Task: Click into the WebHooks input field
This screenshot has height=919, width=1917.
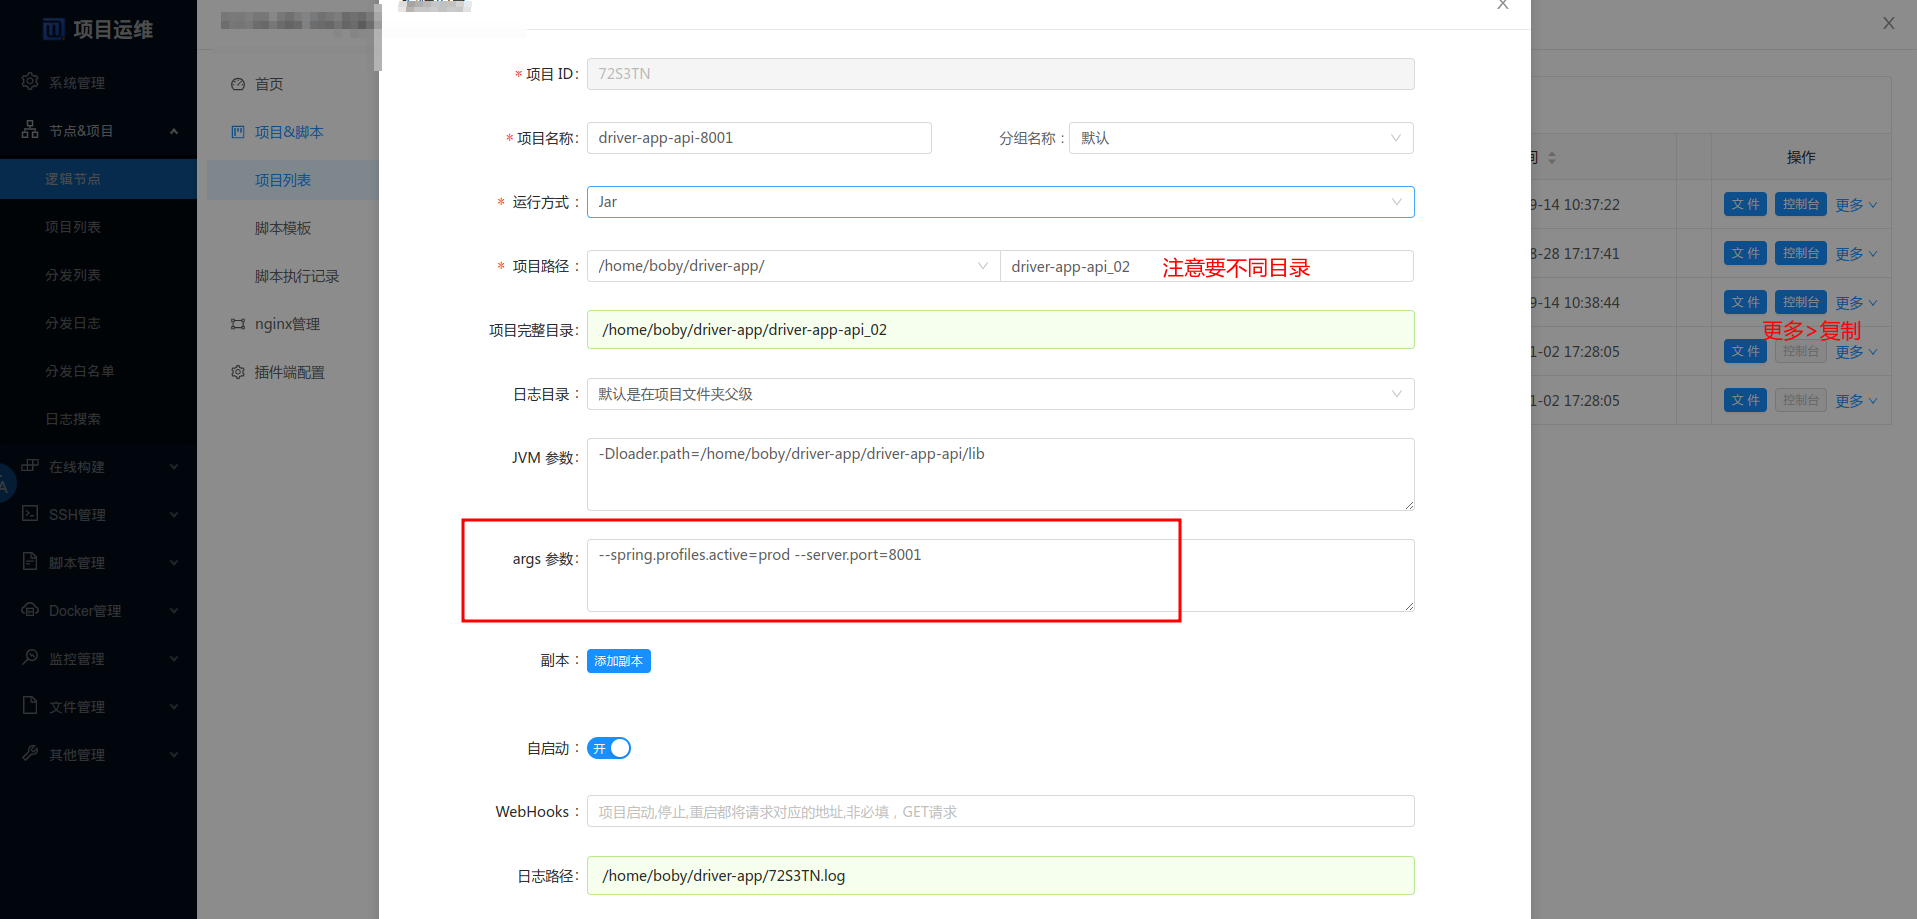Action: tap(1000, 811)
